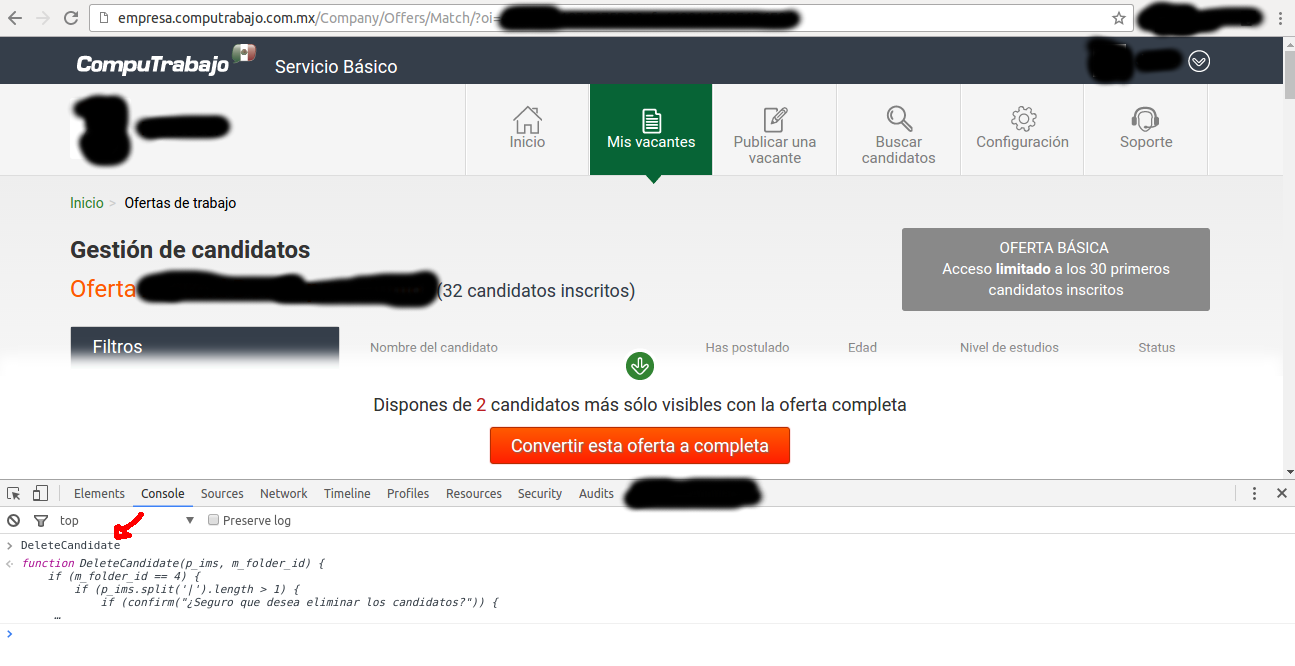Switch to DevTools Console tab
Image resolution: width=1295 pixels, height=666 pixels.
point(163,493)
